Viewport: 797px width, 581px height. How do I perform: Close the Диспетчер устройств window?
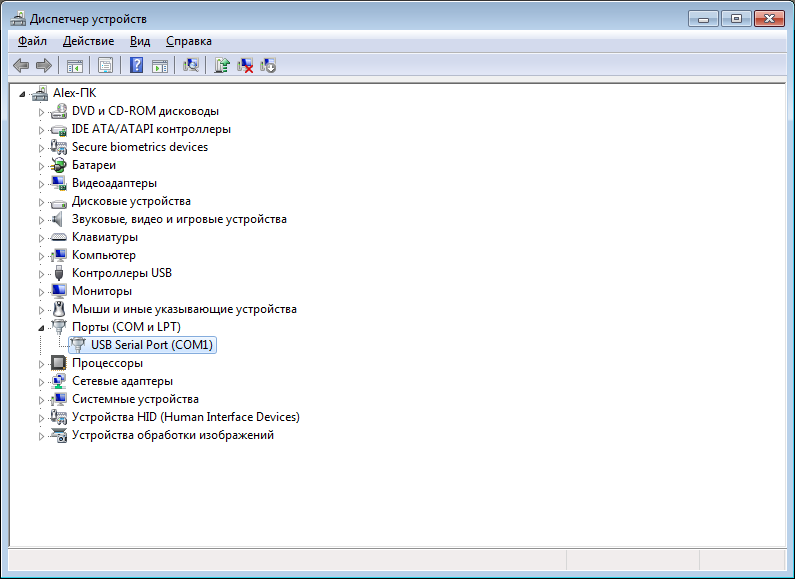[769, 19]
